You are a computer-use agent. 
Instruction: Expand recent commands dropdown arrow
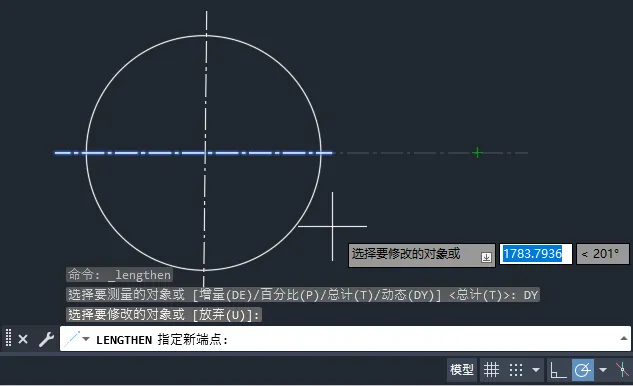click(x=86, y=339)
